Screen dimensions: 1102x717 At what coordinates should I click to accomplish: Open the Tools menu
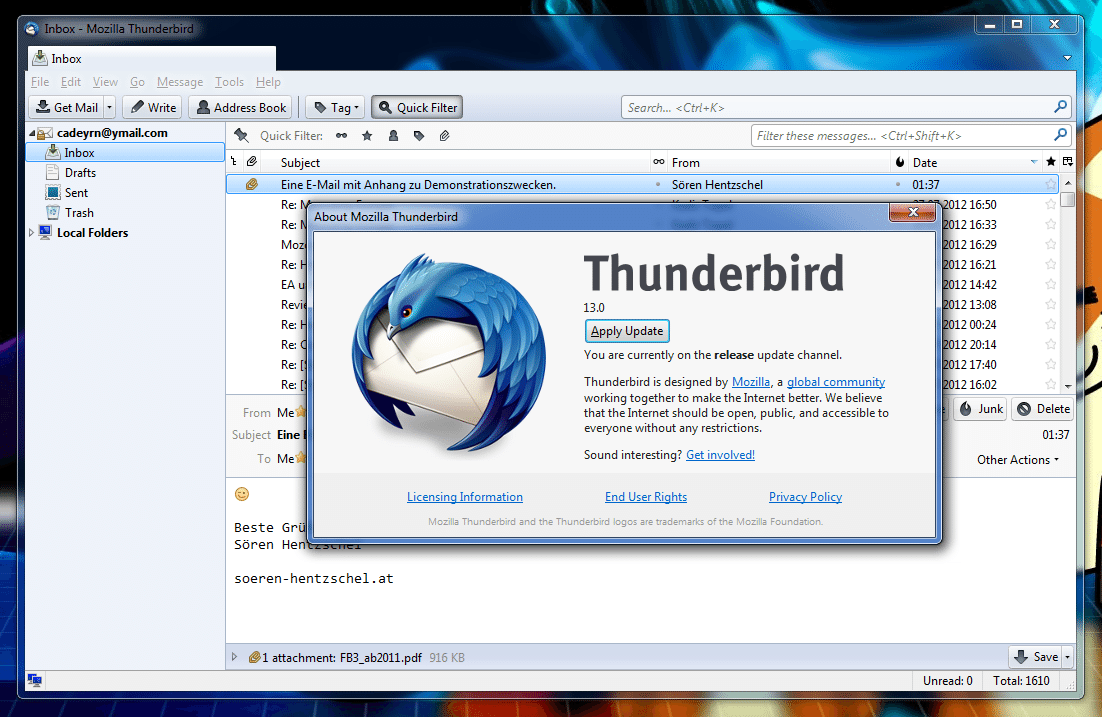click(229, 82)
